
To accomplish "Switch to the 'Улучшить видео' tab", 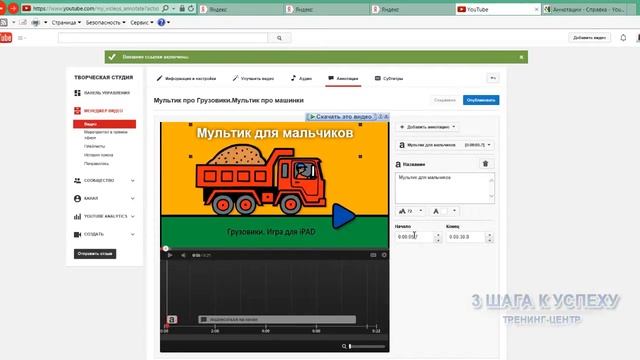I will tap(253, 78).
